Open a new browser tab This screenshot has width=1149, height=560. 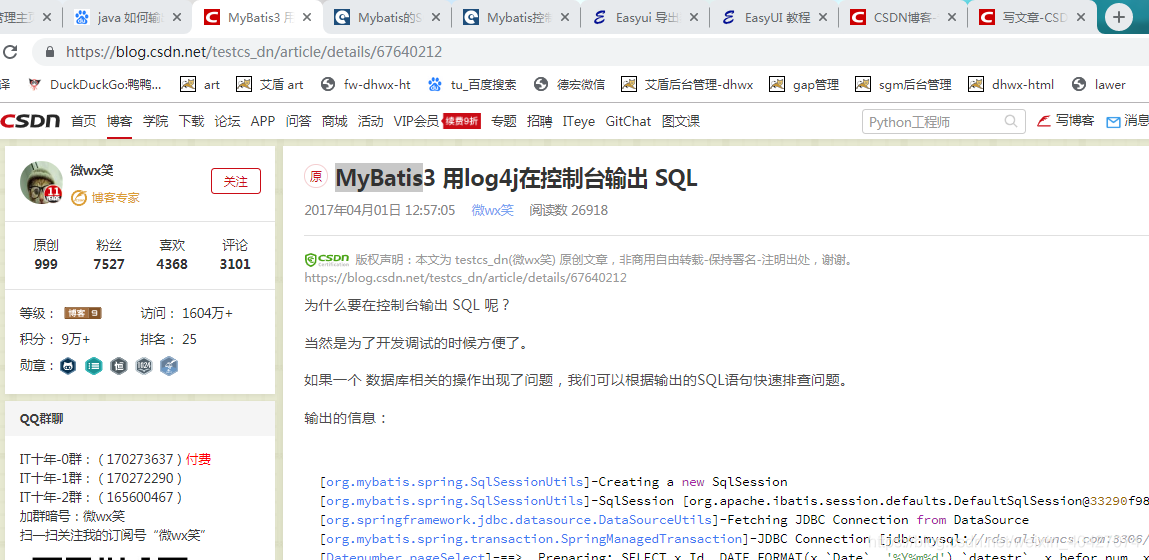click(1118, 18)
